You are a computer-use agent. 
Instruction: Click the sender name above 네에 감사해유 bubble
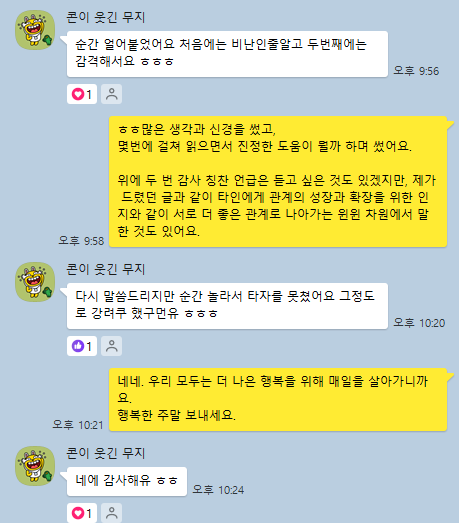(106, 453)
